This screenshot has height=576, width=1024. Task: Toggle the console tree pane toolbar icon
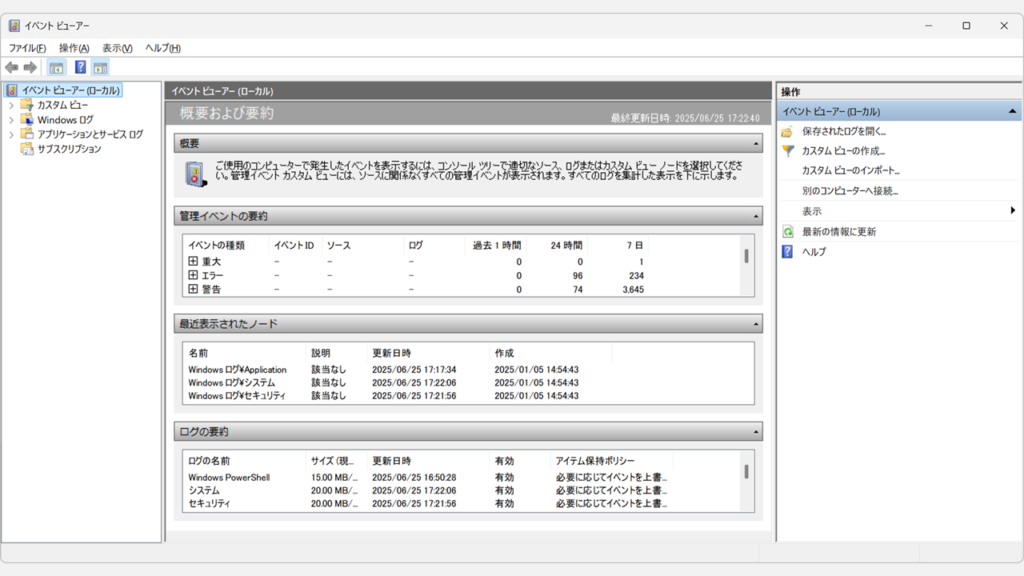pyautogui.click(x=56, y=68)
